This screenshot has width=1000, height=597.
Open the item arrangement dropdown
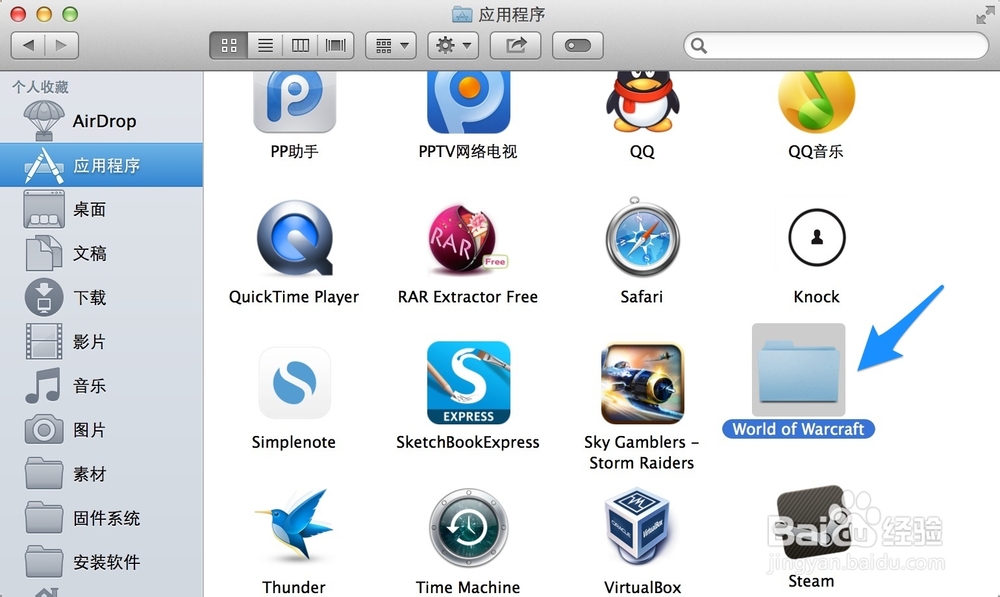pyautogui.click(x=391, y=45)
